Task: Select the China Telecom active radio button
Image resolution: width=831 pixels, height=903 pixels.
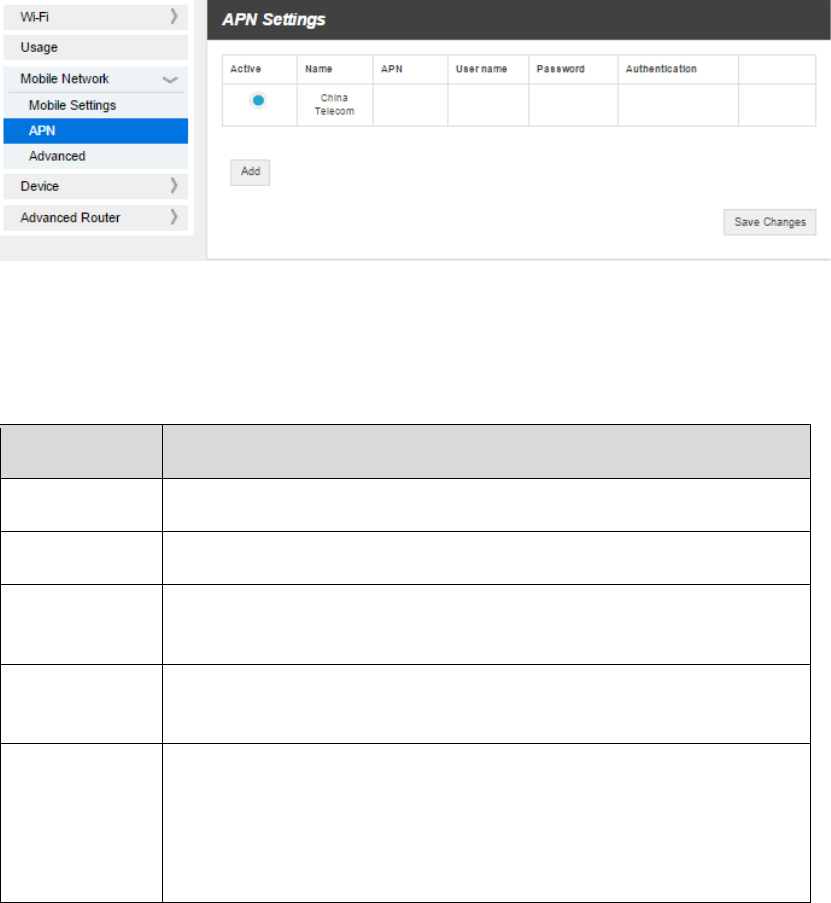Action: (x=258, y=100)
